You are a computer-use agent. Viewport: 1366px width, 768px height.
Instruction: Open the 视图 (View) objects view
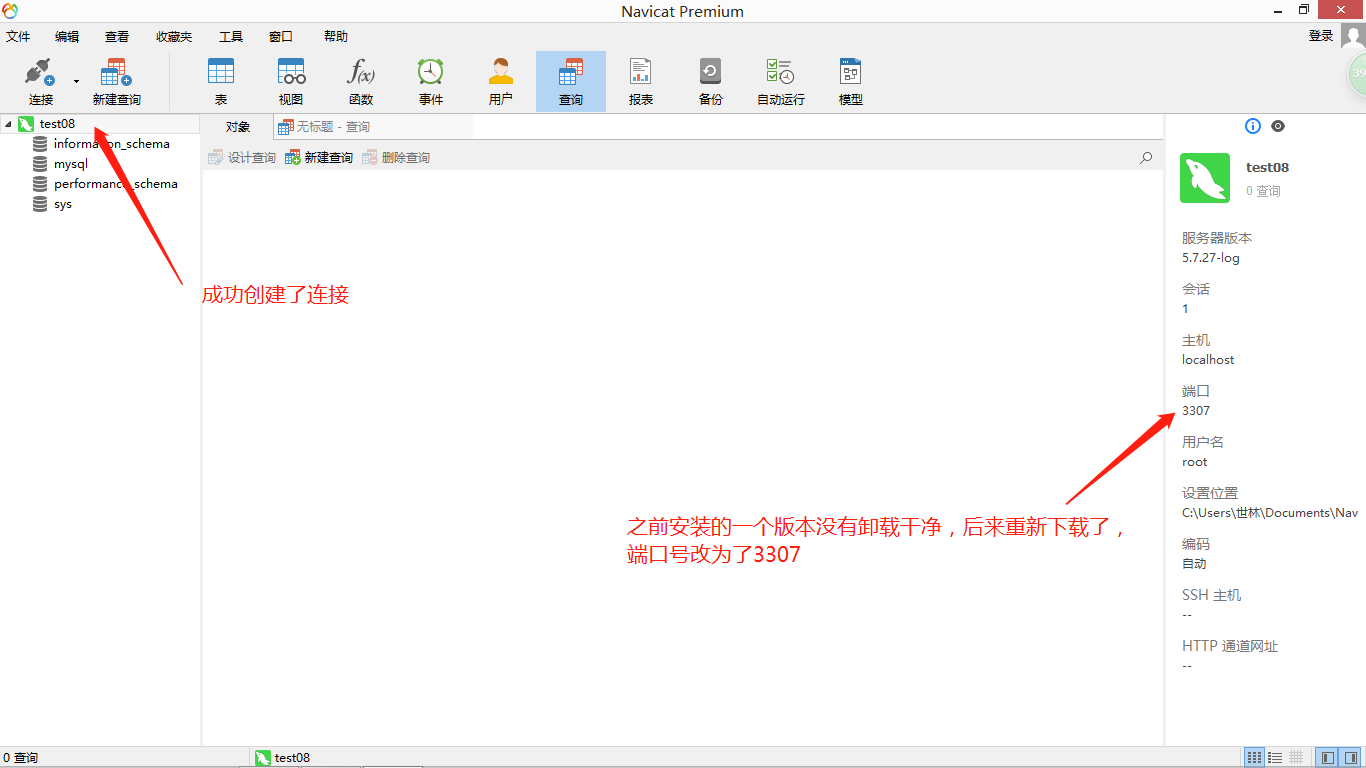click(x=291, y=81)
